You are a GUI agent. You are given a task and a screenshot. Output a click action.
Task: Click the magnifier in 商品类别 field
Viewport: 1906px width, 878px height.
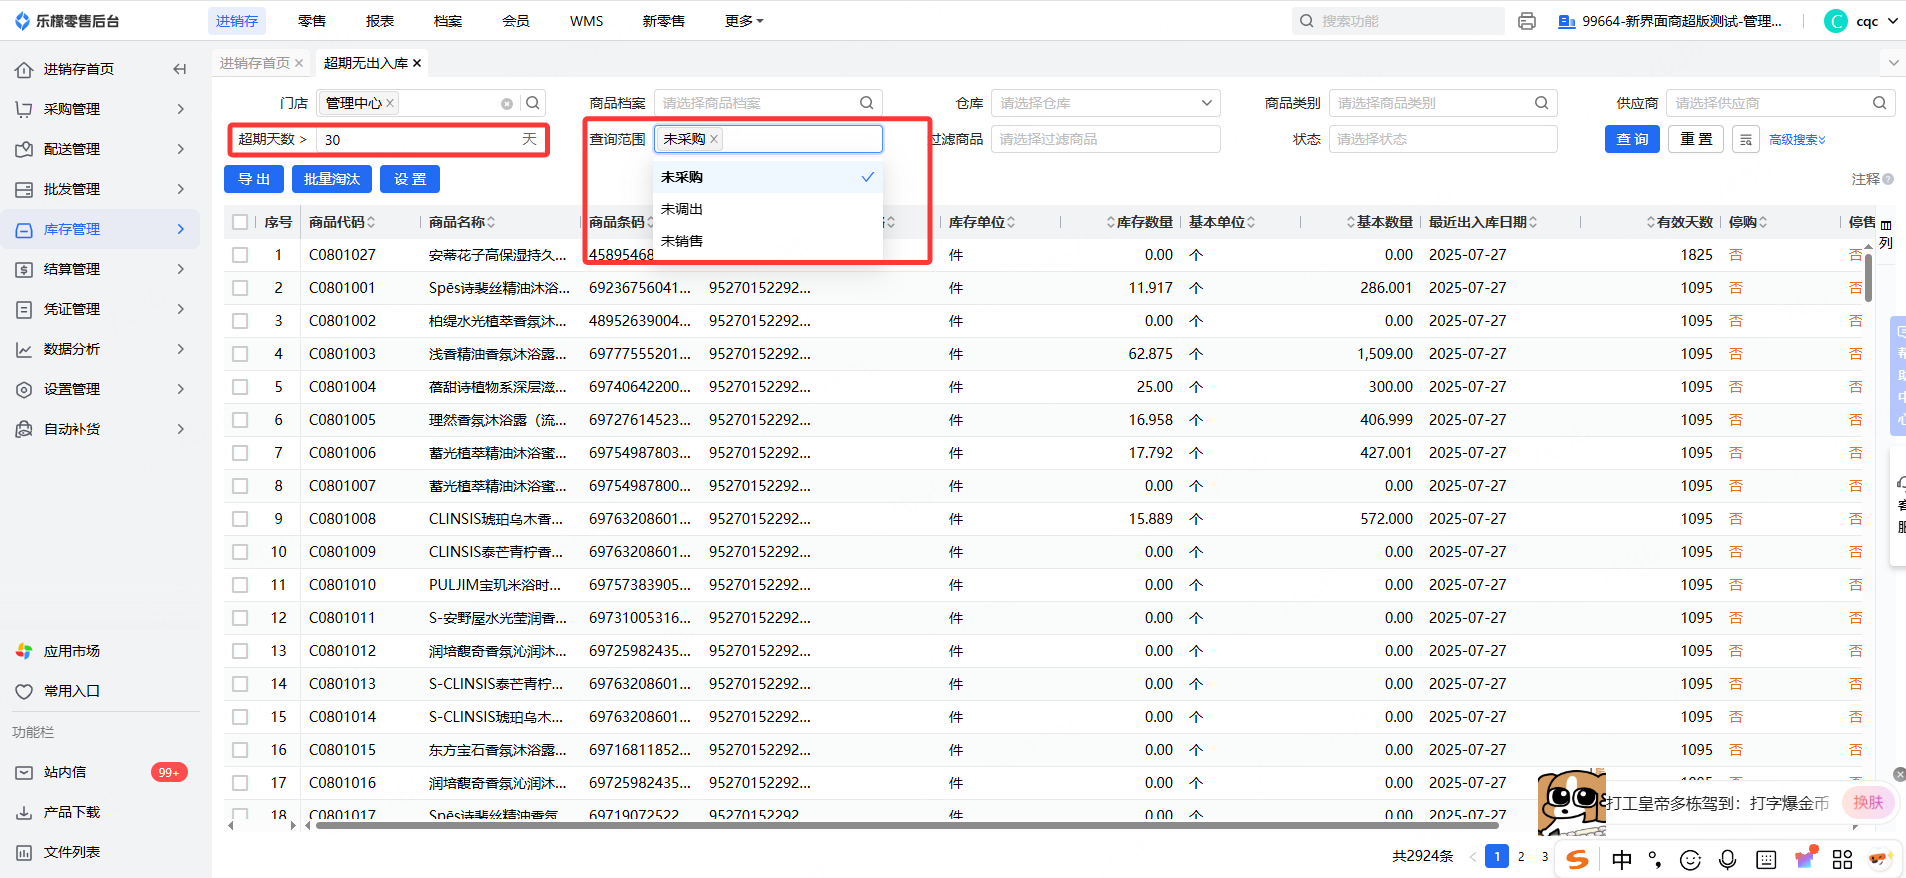click(1542, 103)
